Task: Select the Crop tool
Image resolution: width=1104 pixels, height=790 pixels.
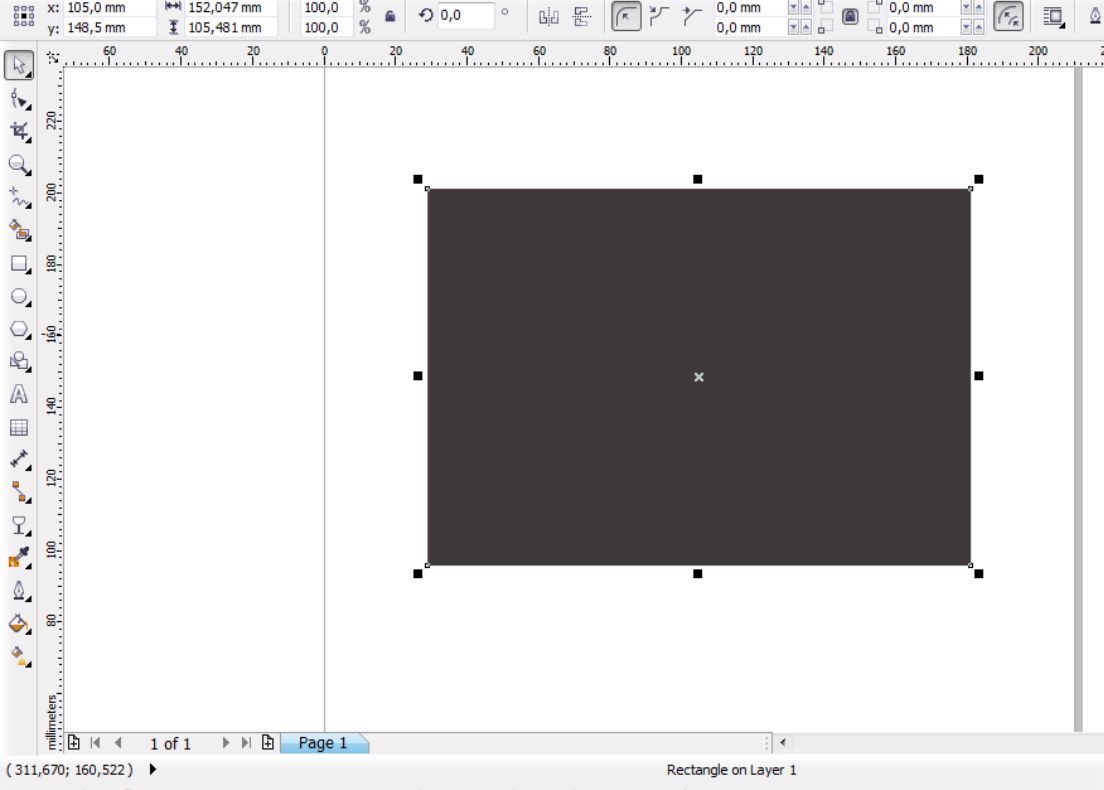Action: [x=19, y=132]
